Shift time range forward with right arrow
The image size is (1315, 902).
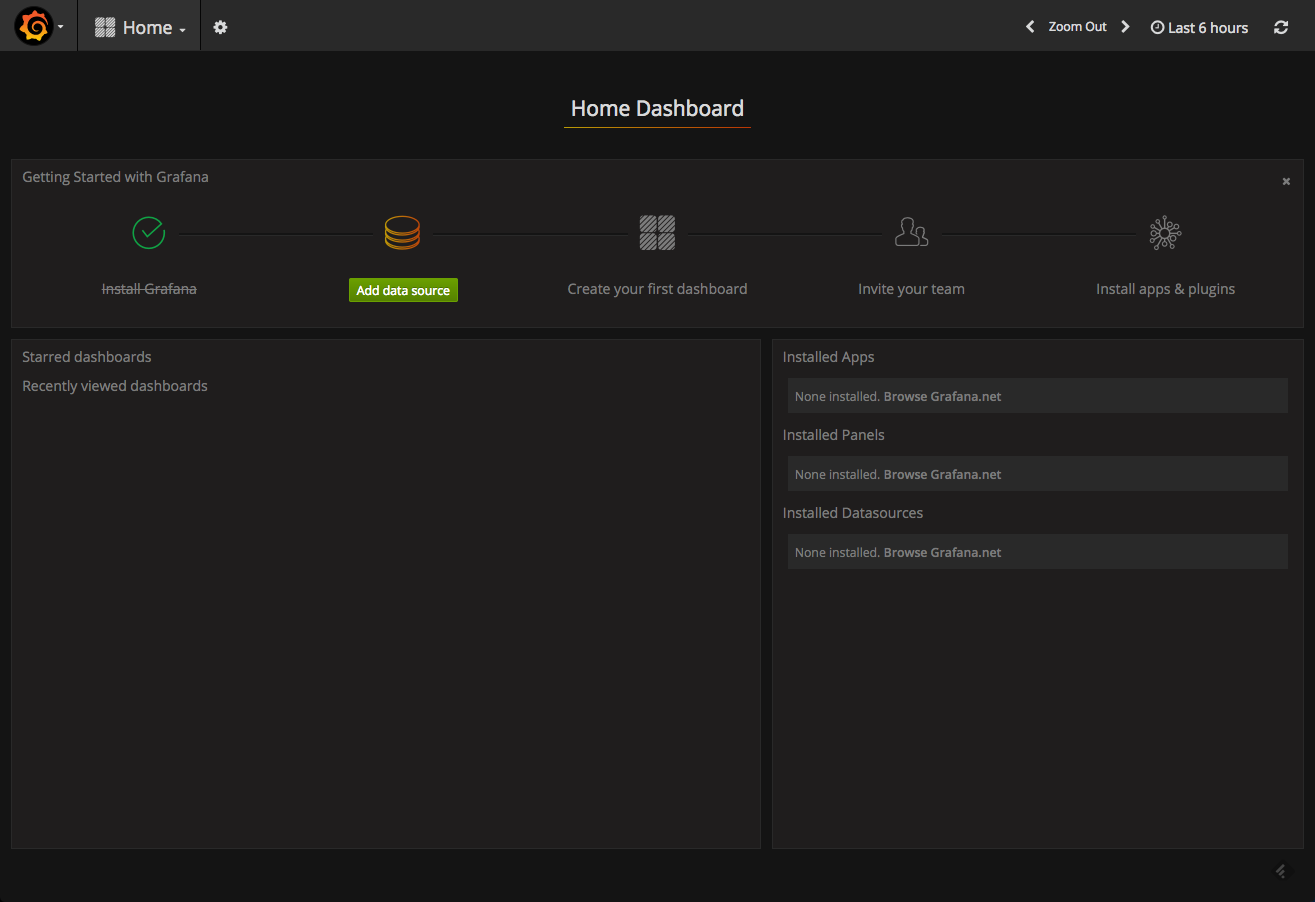(1125, 27)
